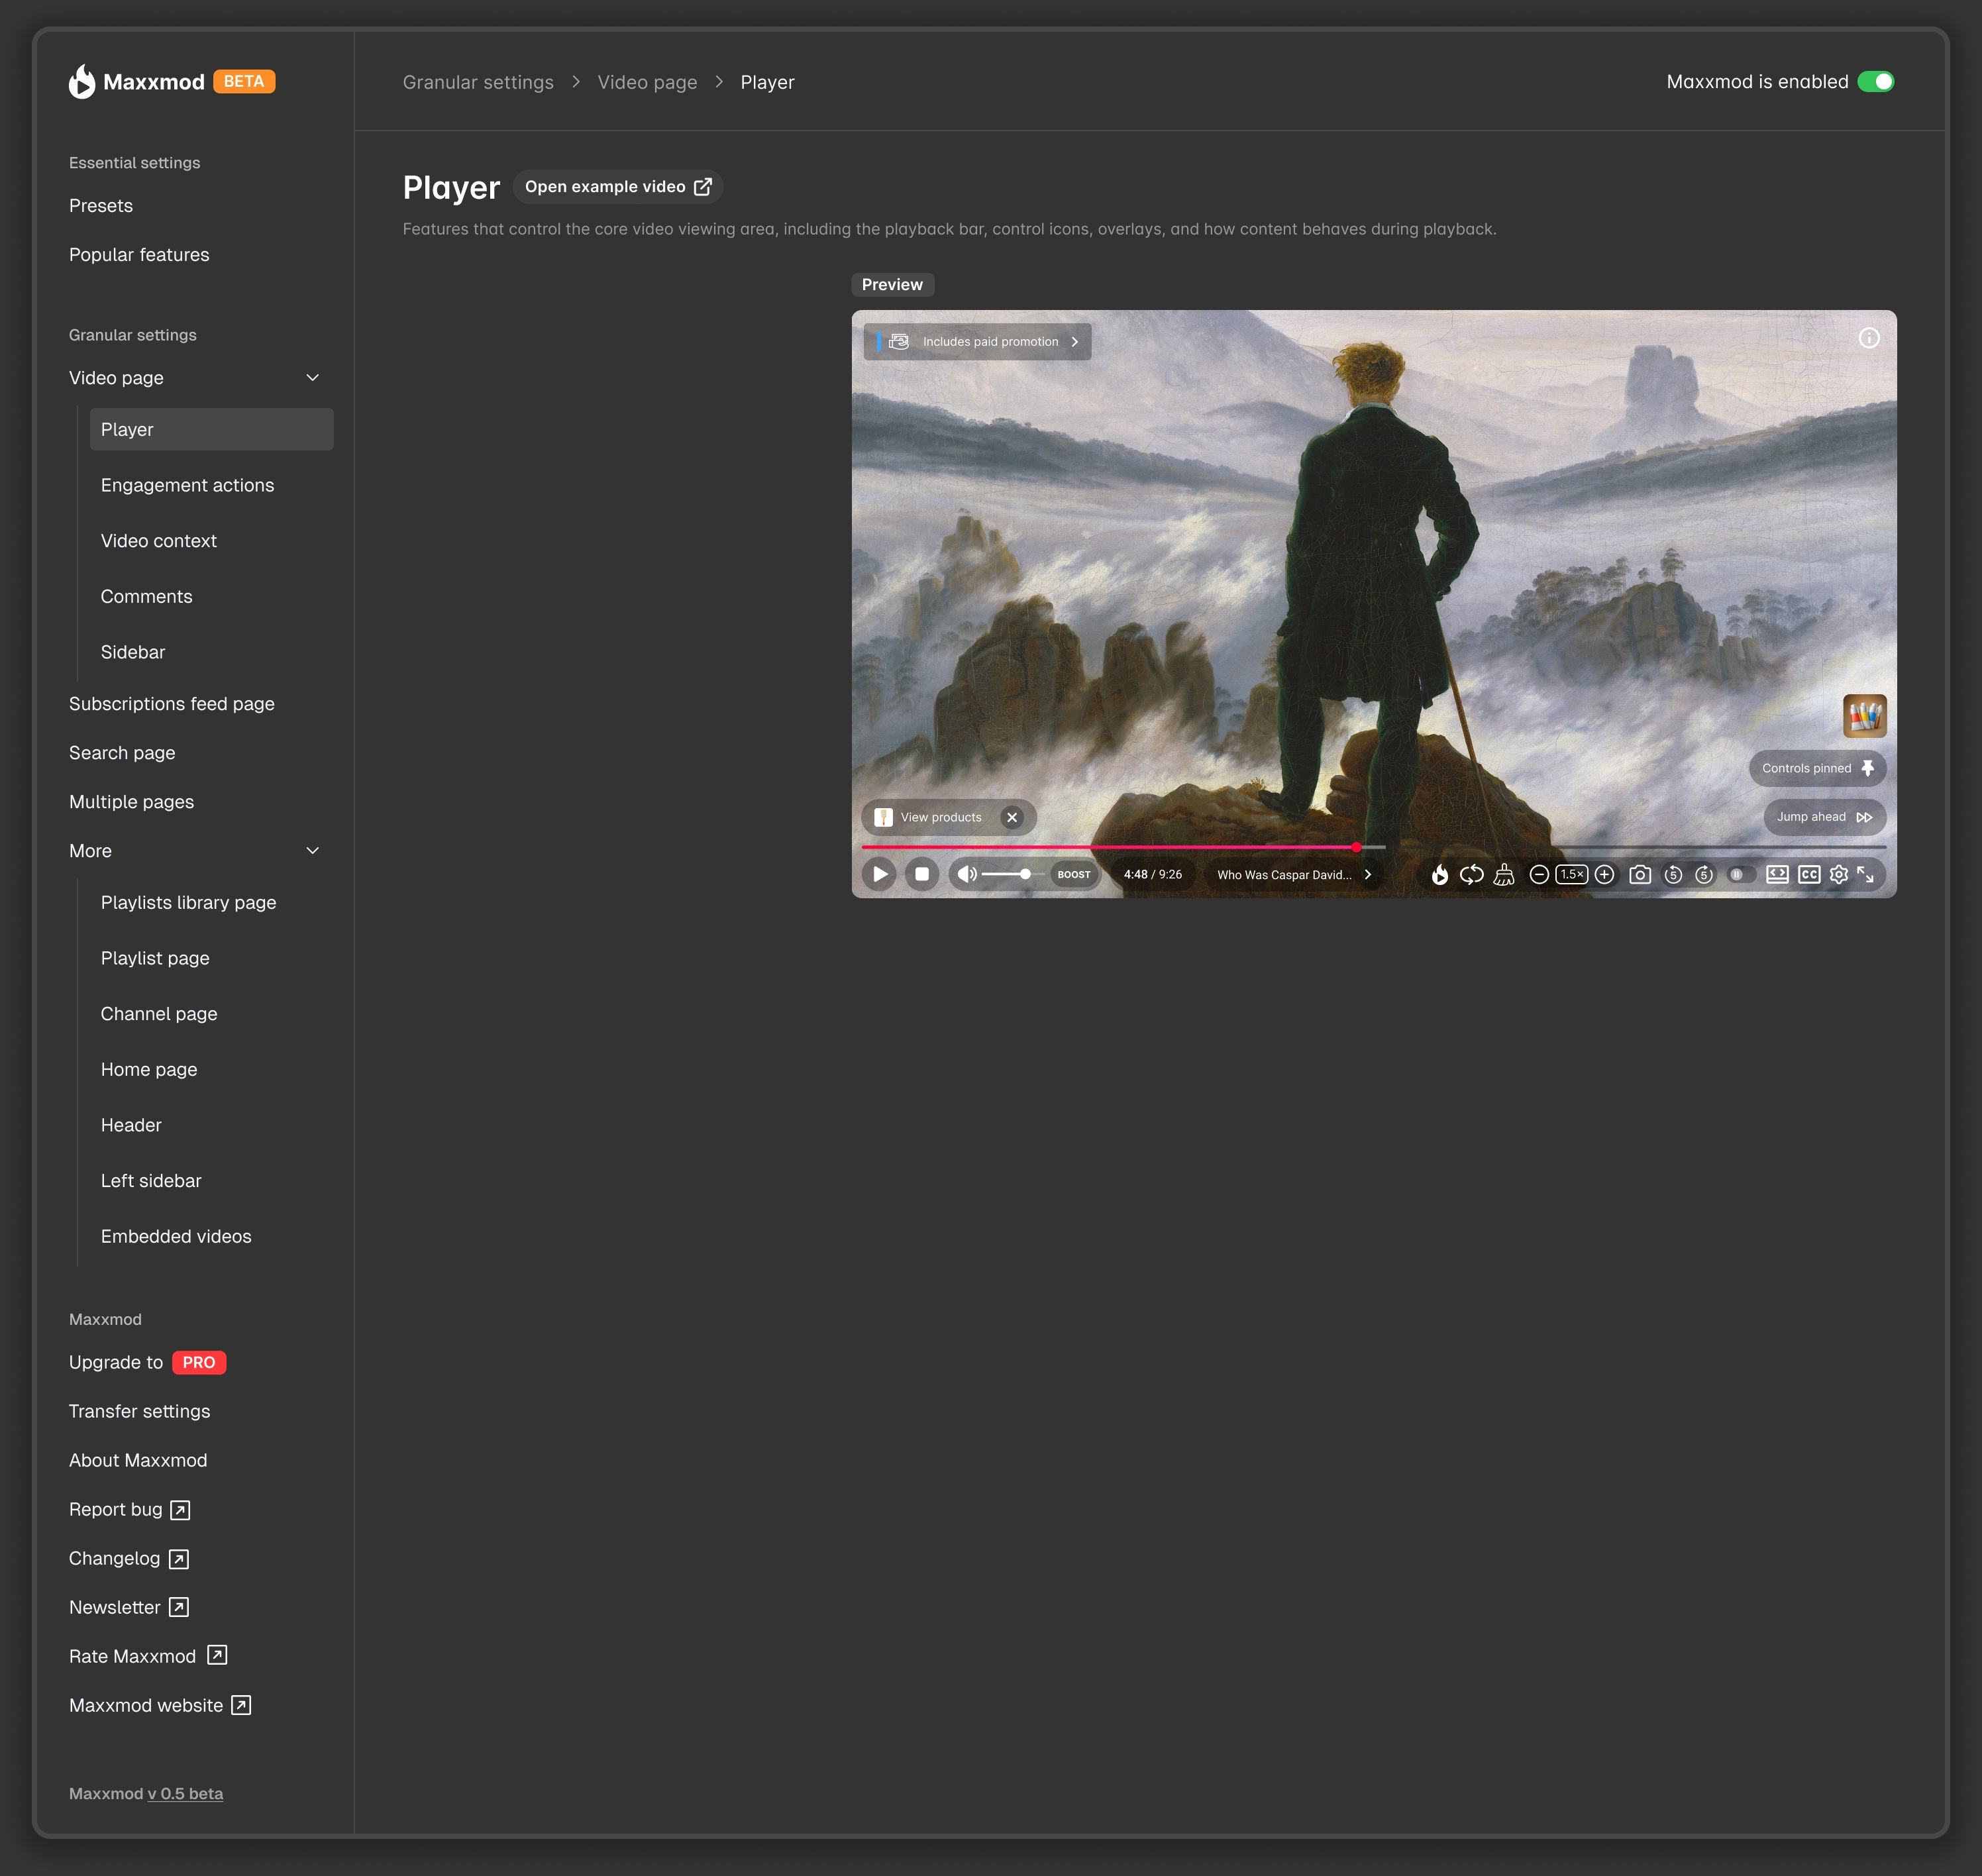This screenshot has width=1982, height=1876.
Task: Open the Comments settings page
Action: pos(147,596)
